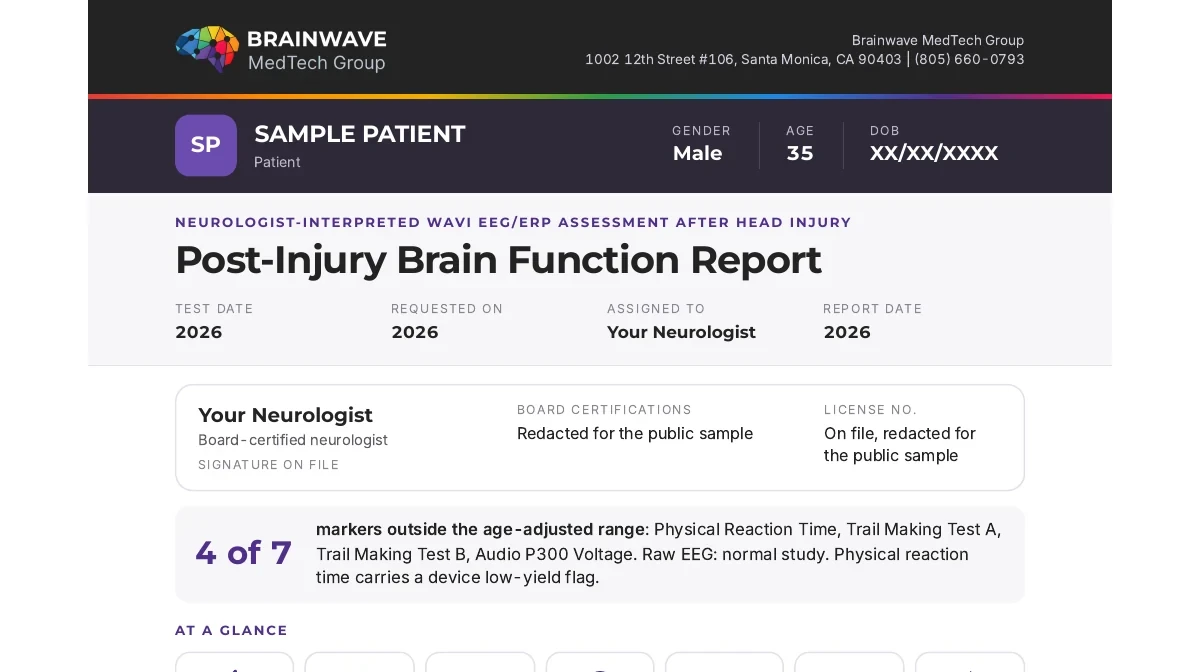1201x672 pixels.
Task: Click the gender value Male
Action: click(x=697, y=153)
